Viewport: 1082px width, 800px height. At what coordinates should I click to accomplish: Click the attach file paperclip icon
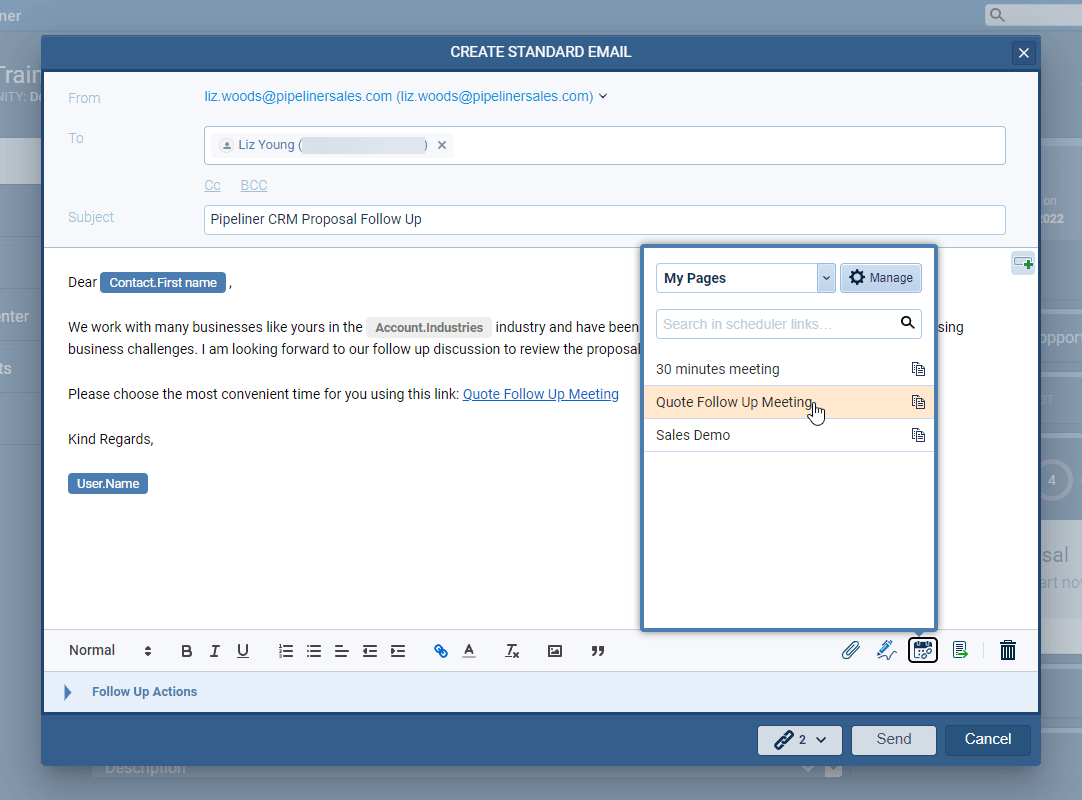click(x=850, y=651)
